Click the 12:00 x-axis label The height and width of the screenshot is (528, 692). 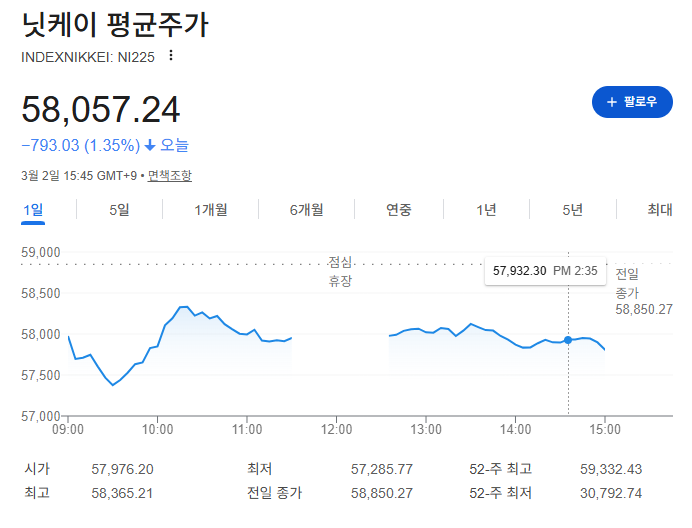point(336,429)
